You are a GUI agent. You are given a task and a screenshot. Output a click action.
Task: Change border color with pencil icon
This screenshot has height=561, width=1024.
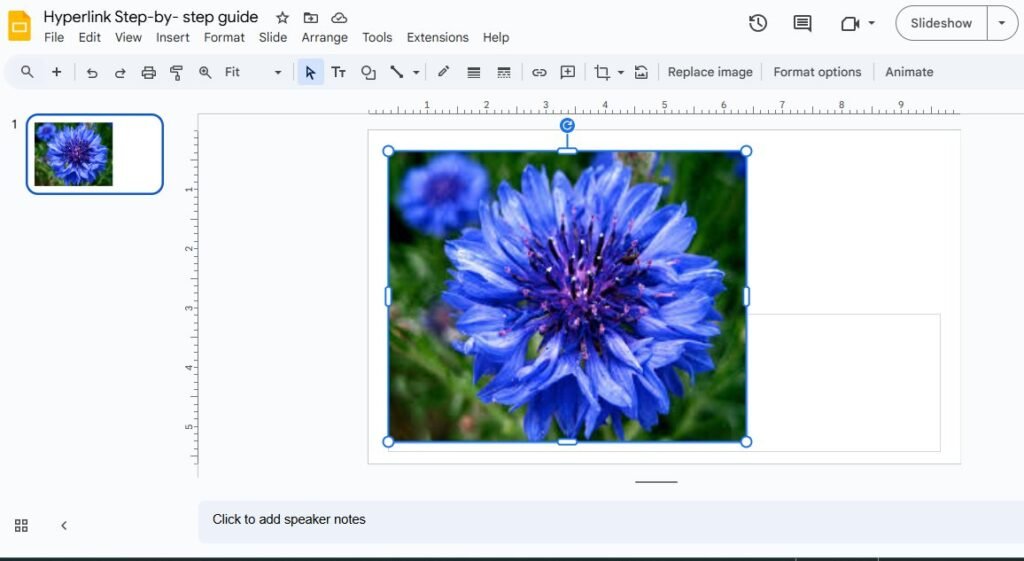(x=443, y=72)
